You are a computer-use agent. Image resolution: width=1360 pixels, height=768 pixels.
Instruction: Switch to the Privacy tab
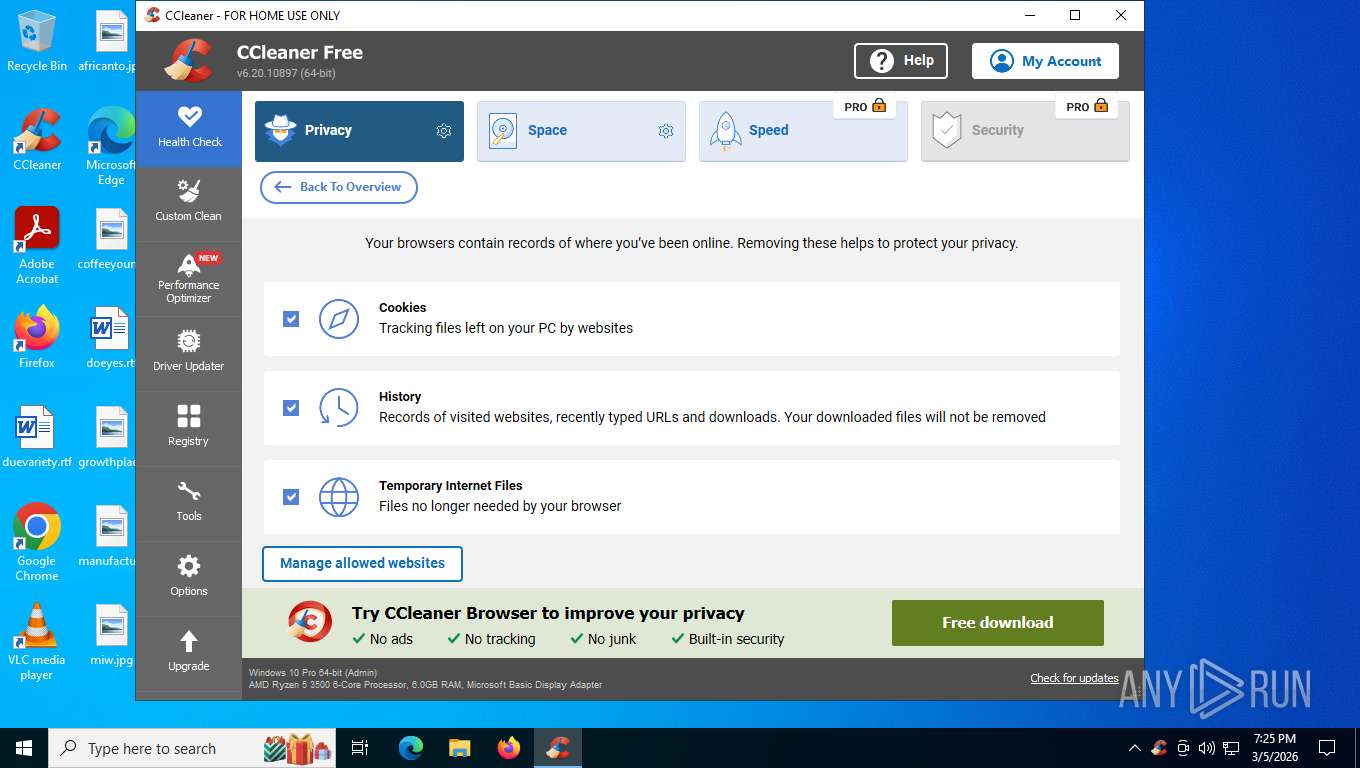tap(359, 131)
